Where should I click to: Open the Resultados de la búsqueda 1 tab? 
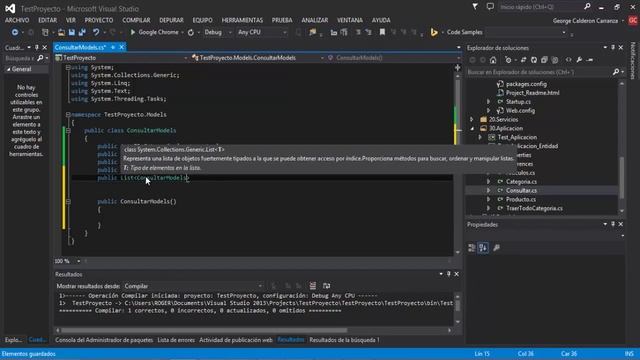click(x=344, y=340)
